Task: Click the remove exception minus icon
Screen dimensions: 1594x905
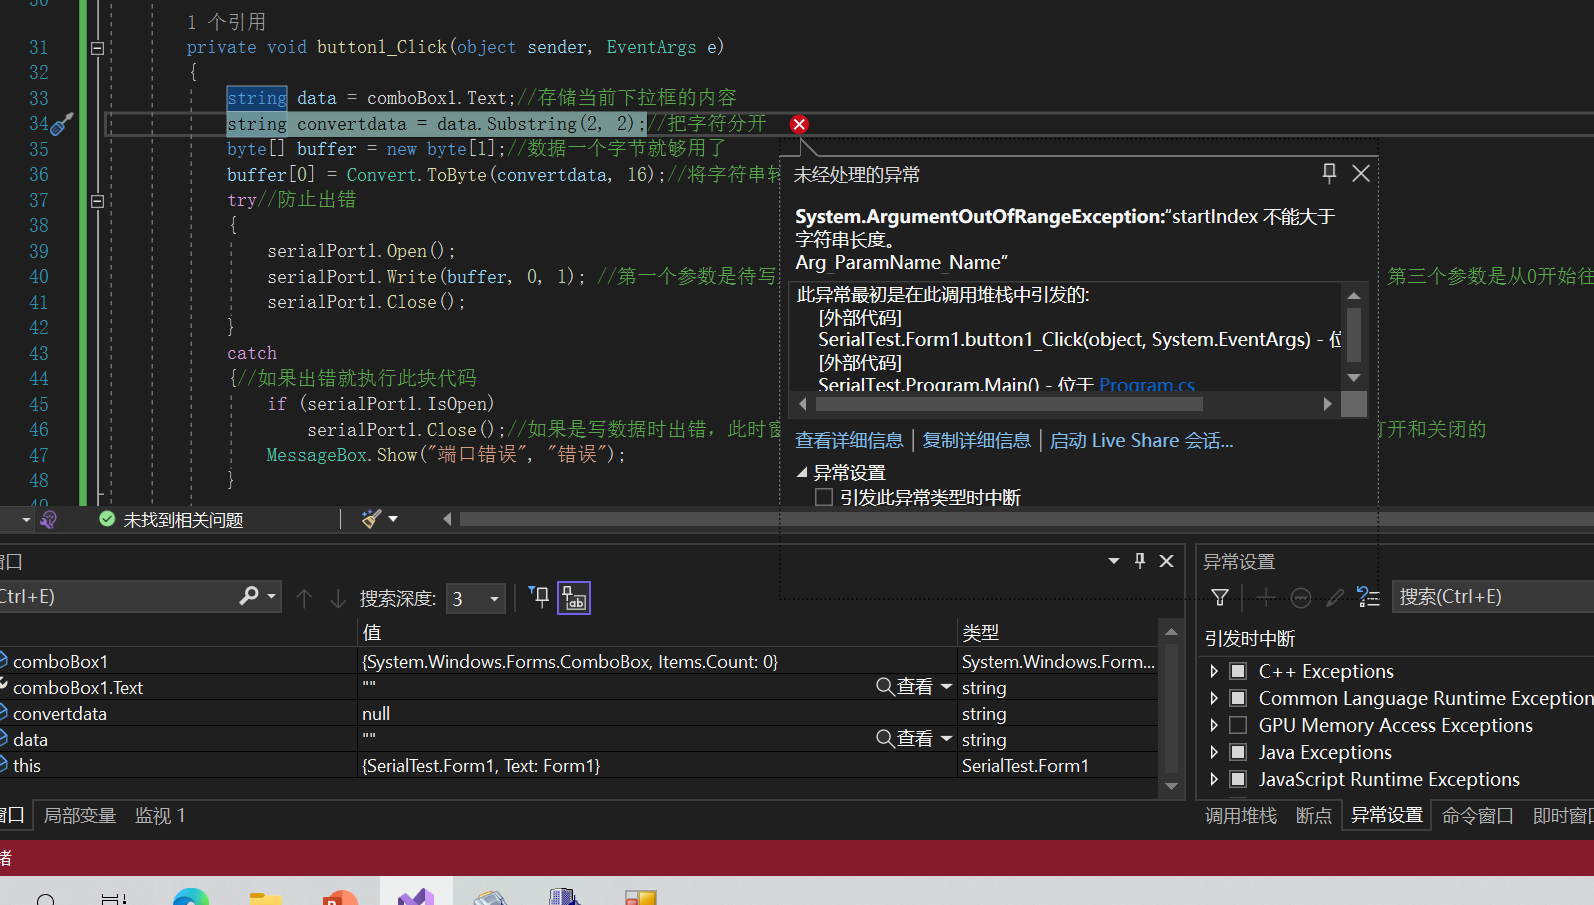Action: click(x=1301, y=598)
